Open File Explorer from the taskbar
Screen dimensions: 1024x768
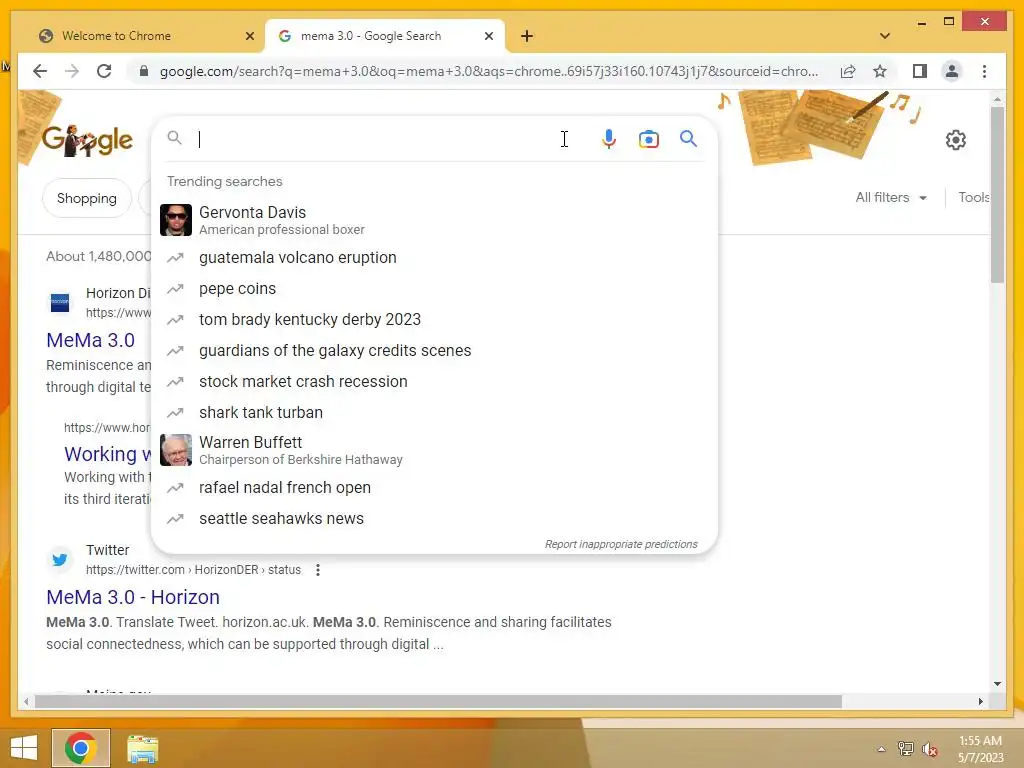coord(142,748)
